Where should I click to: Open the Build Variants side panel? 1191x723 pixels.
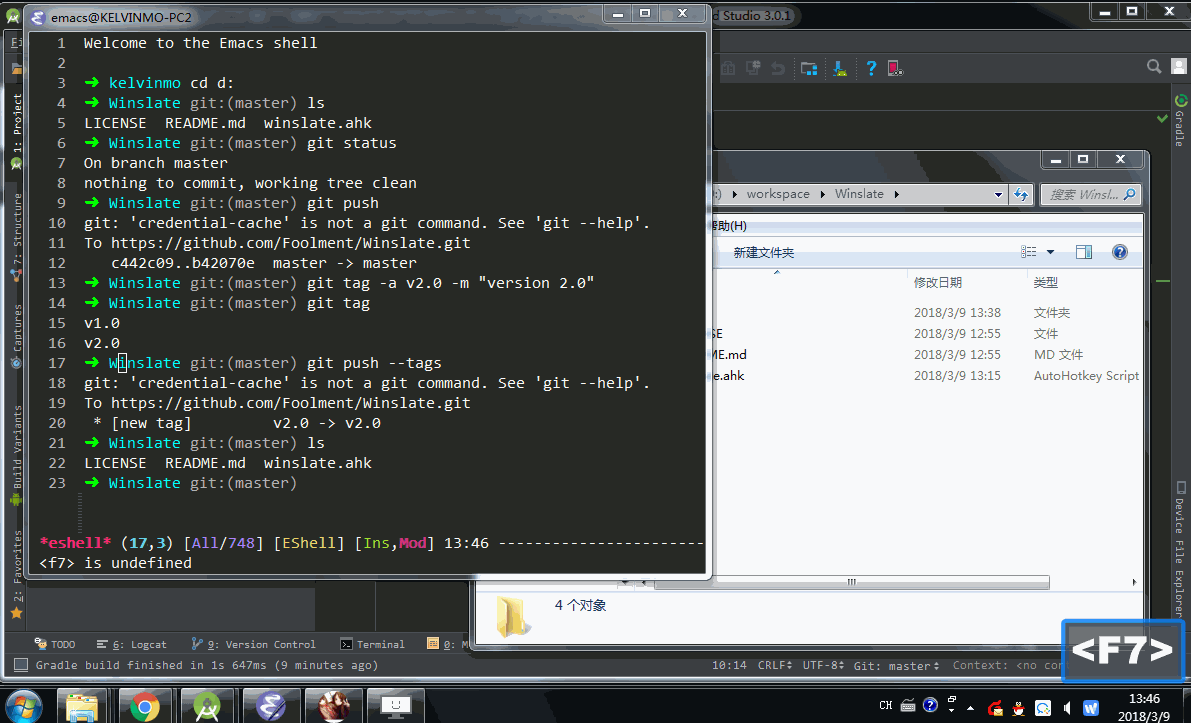(17, 456)
